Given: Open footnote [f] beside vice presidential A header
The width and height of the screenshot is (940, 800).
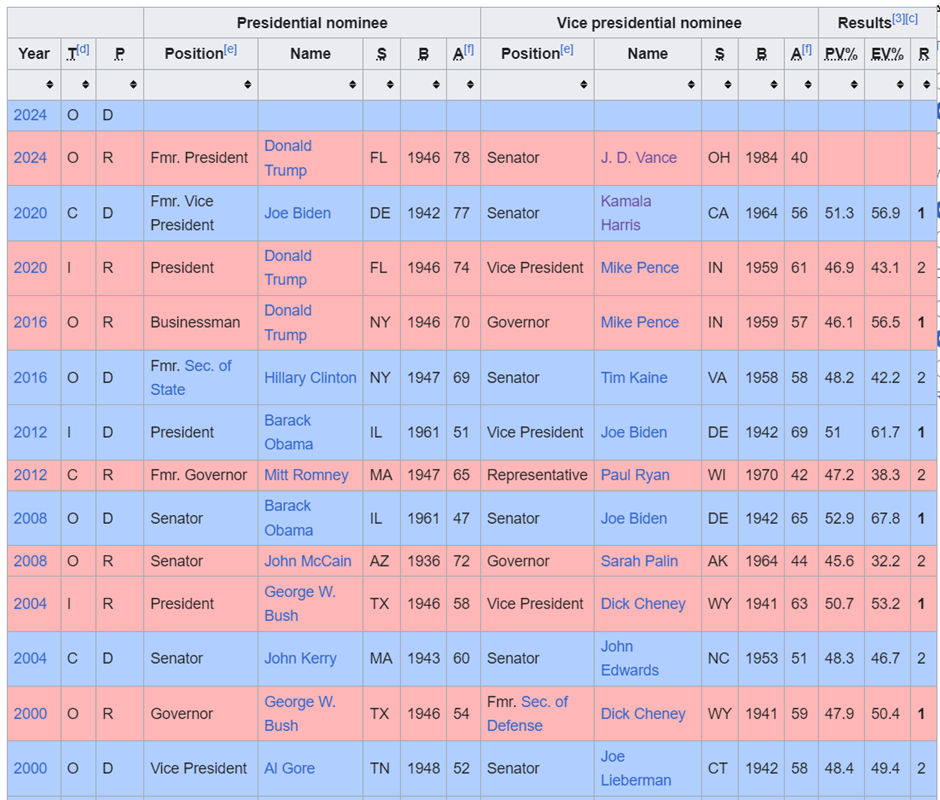Looking at the screenshot, I should pos(806,49).
